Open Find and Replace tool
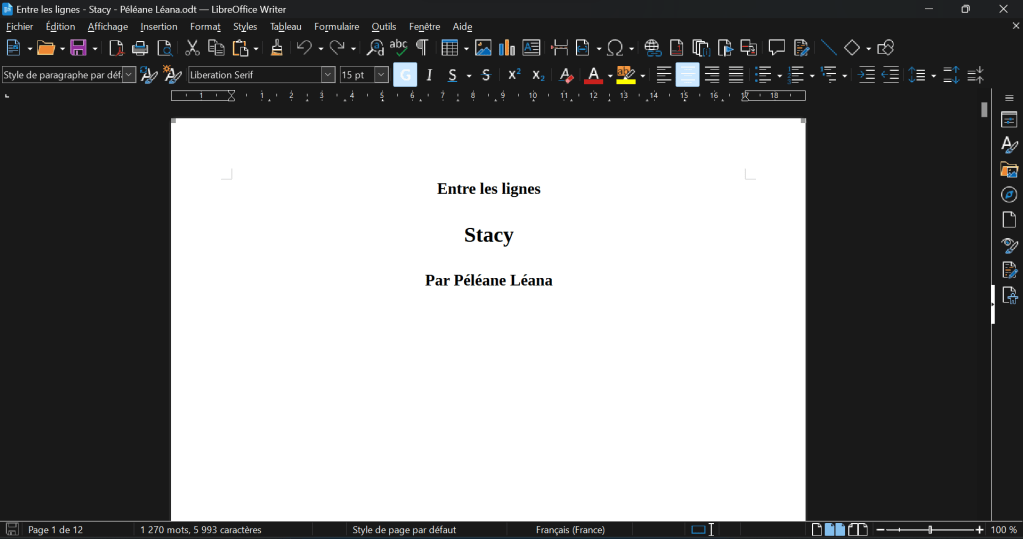Viewport: 1023px width, 539px height. pyautogui.click(x=375, y=48)
